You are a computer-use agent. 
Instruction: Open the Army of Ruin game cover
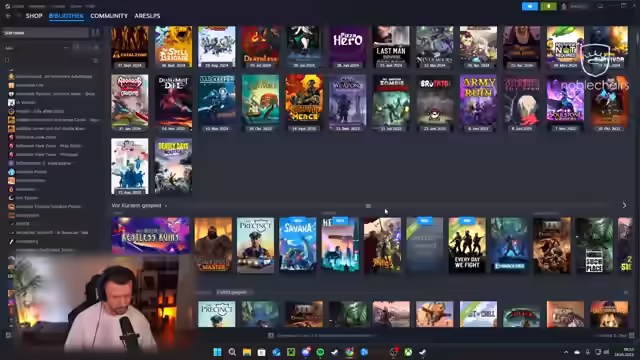(478, 103)
